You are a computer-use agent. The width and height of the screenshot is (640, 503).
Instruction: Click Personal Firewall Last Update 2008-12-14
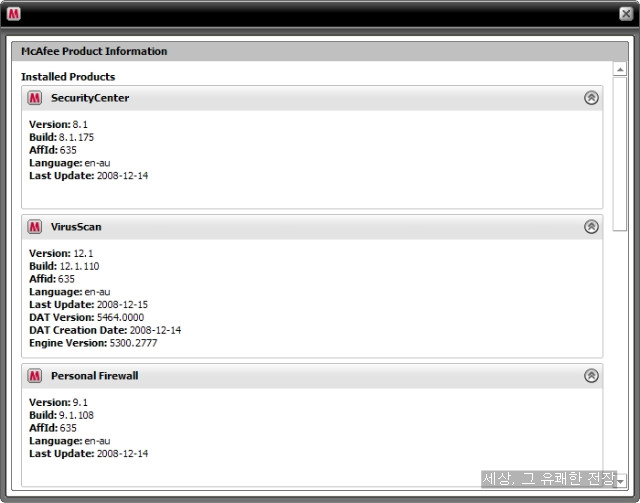click(x=89, y=454)
